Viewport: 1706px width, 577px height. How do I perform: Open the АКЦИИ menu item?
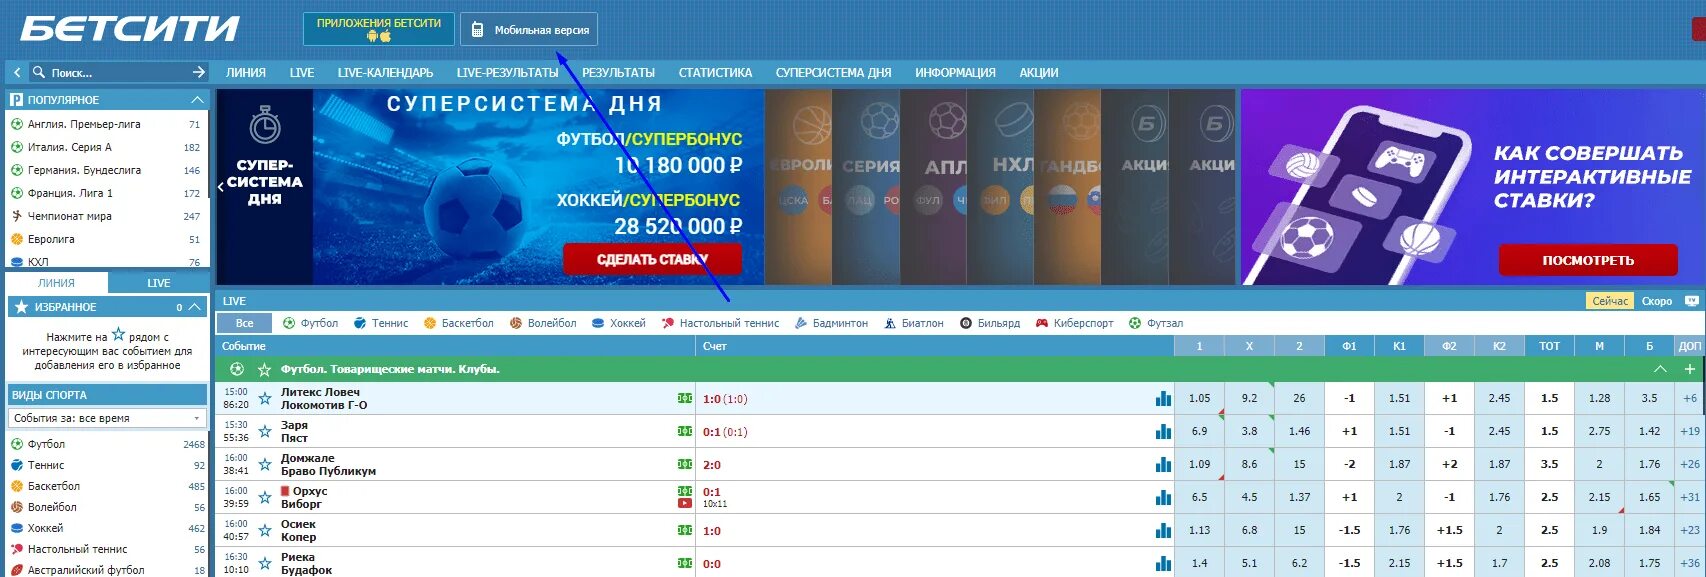pyautogui.click(x=1039, y=72)
